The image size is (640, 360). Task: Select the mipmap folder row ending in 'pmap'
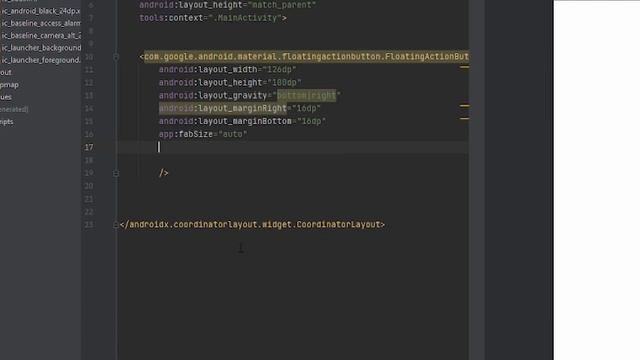point(9,85)
